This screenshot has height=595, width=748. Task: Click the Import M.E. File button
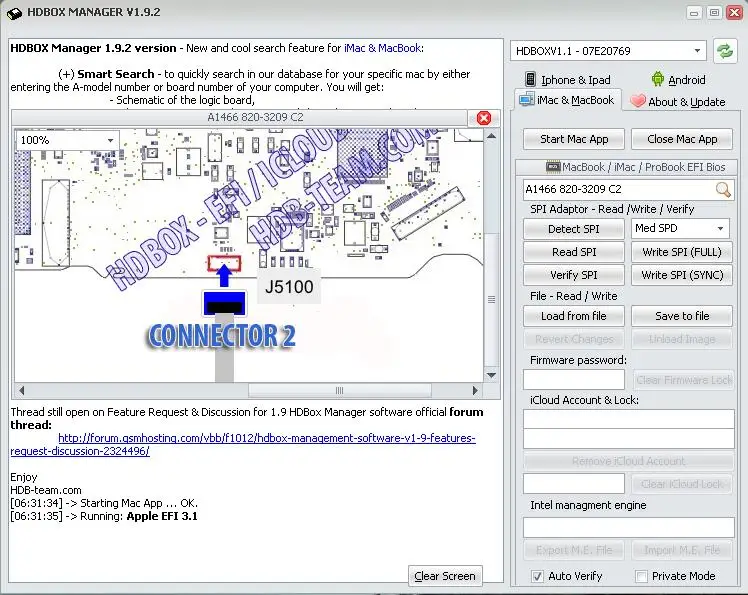[x=682, y=550]
